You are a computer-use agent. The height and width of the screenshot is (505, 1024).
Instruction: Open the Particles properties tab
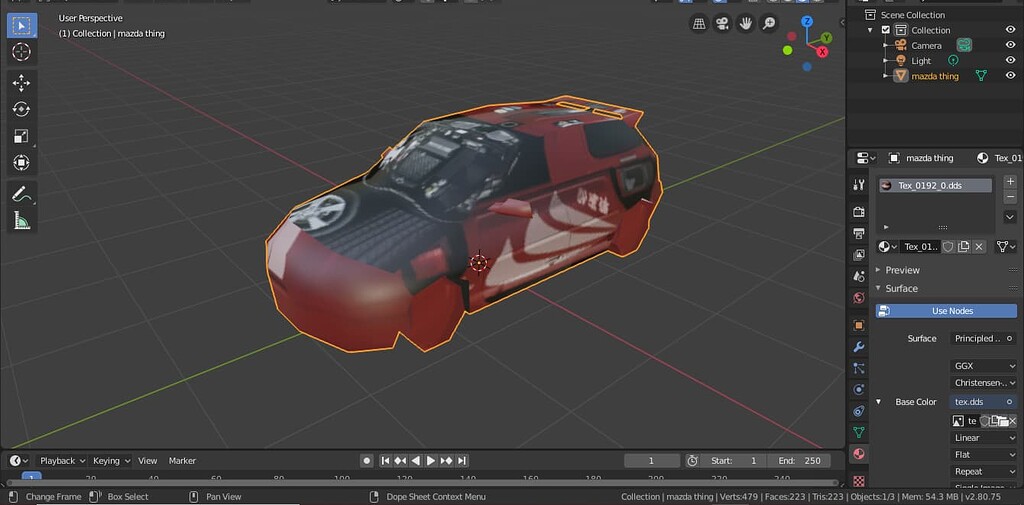(859, 368)
